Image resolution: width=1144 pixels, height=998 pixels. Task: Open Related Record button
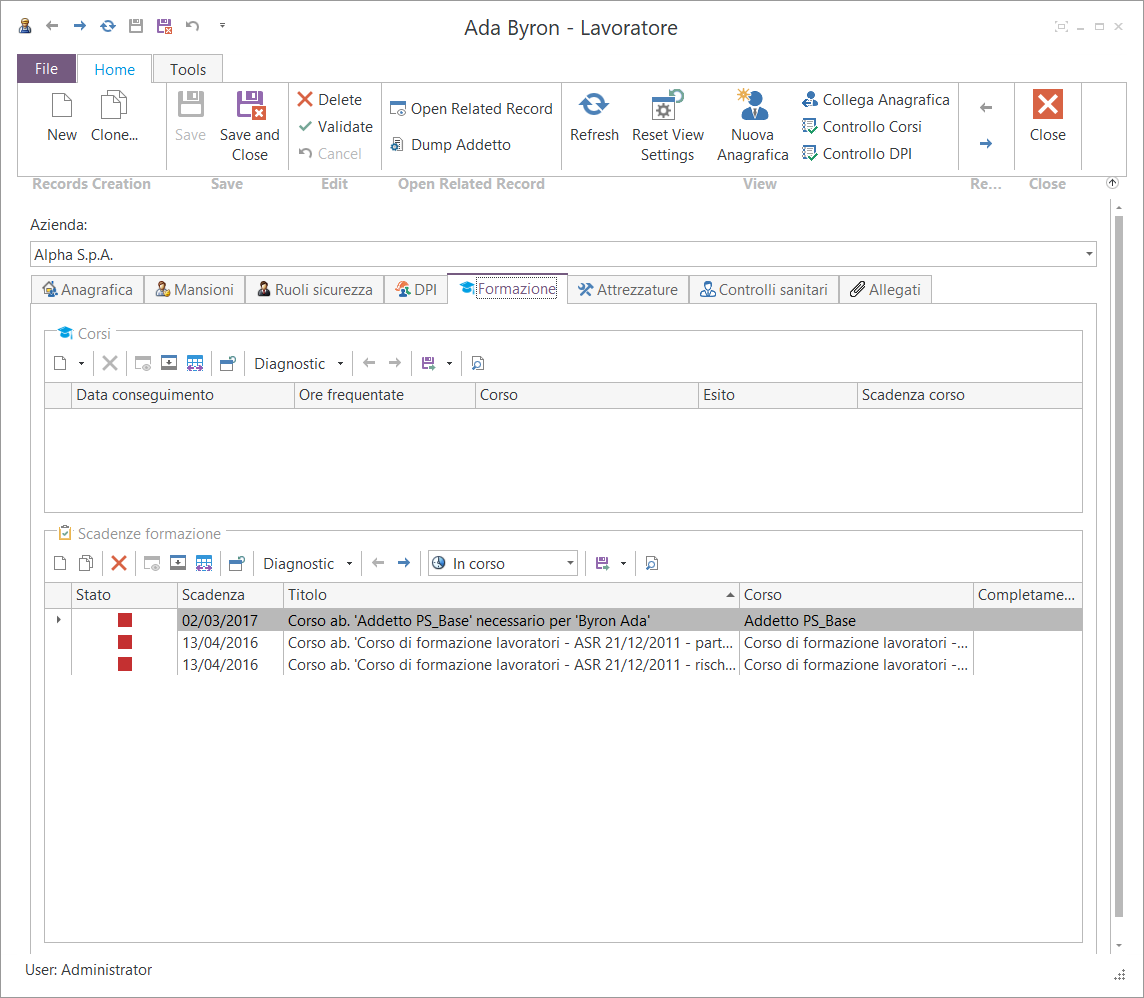coord(471,109)
